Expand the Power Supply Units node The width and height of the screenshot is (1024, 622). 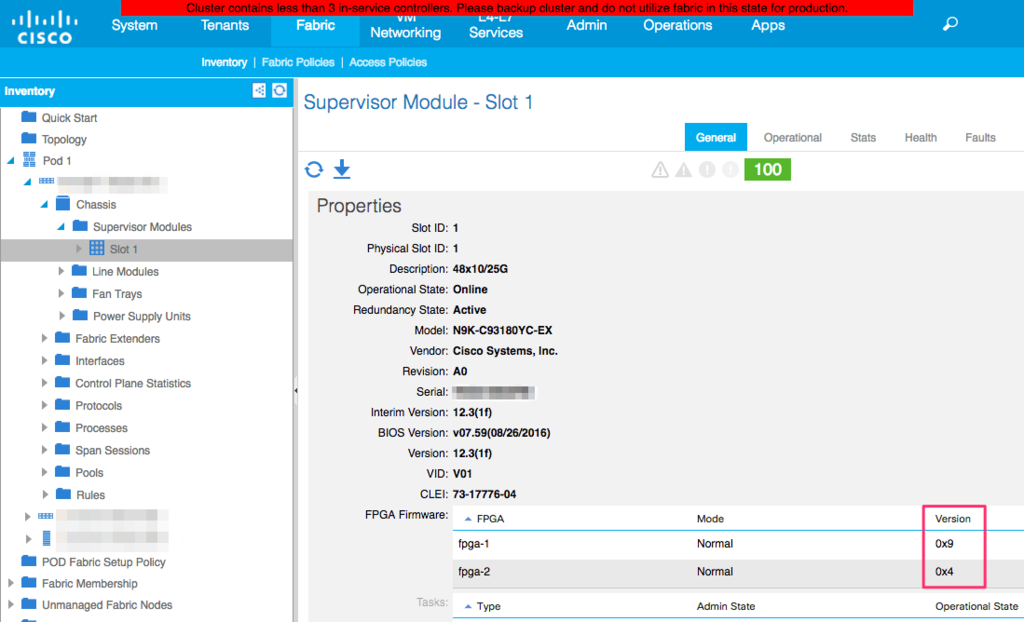click(61, 316)
